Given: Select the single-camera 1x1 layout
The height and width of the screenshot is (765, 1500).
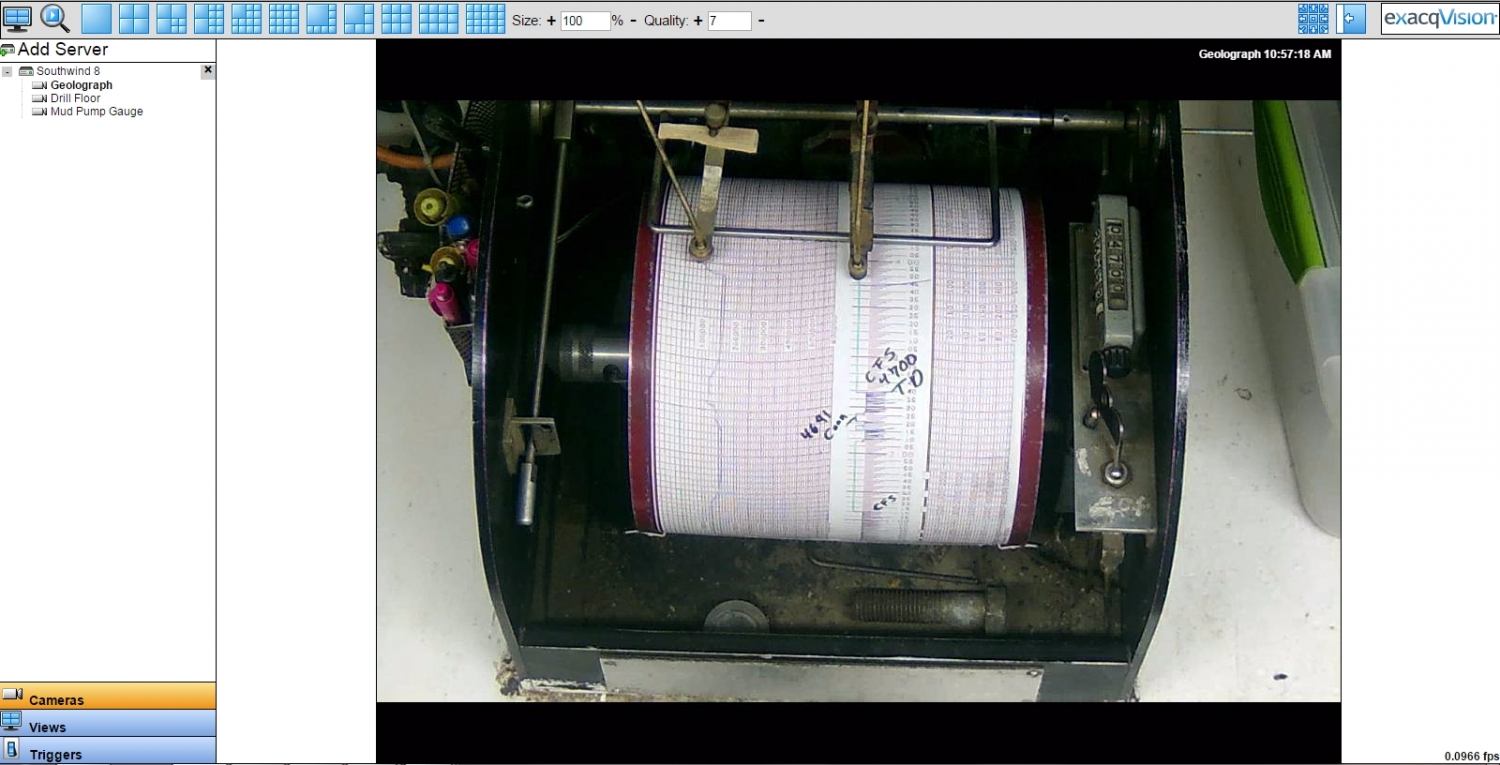Looking at the screenshot, I should click(96, 18).
